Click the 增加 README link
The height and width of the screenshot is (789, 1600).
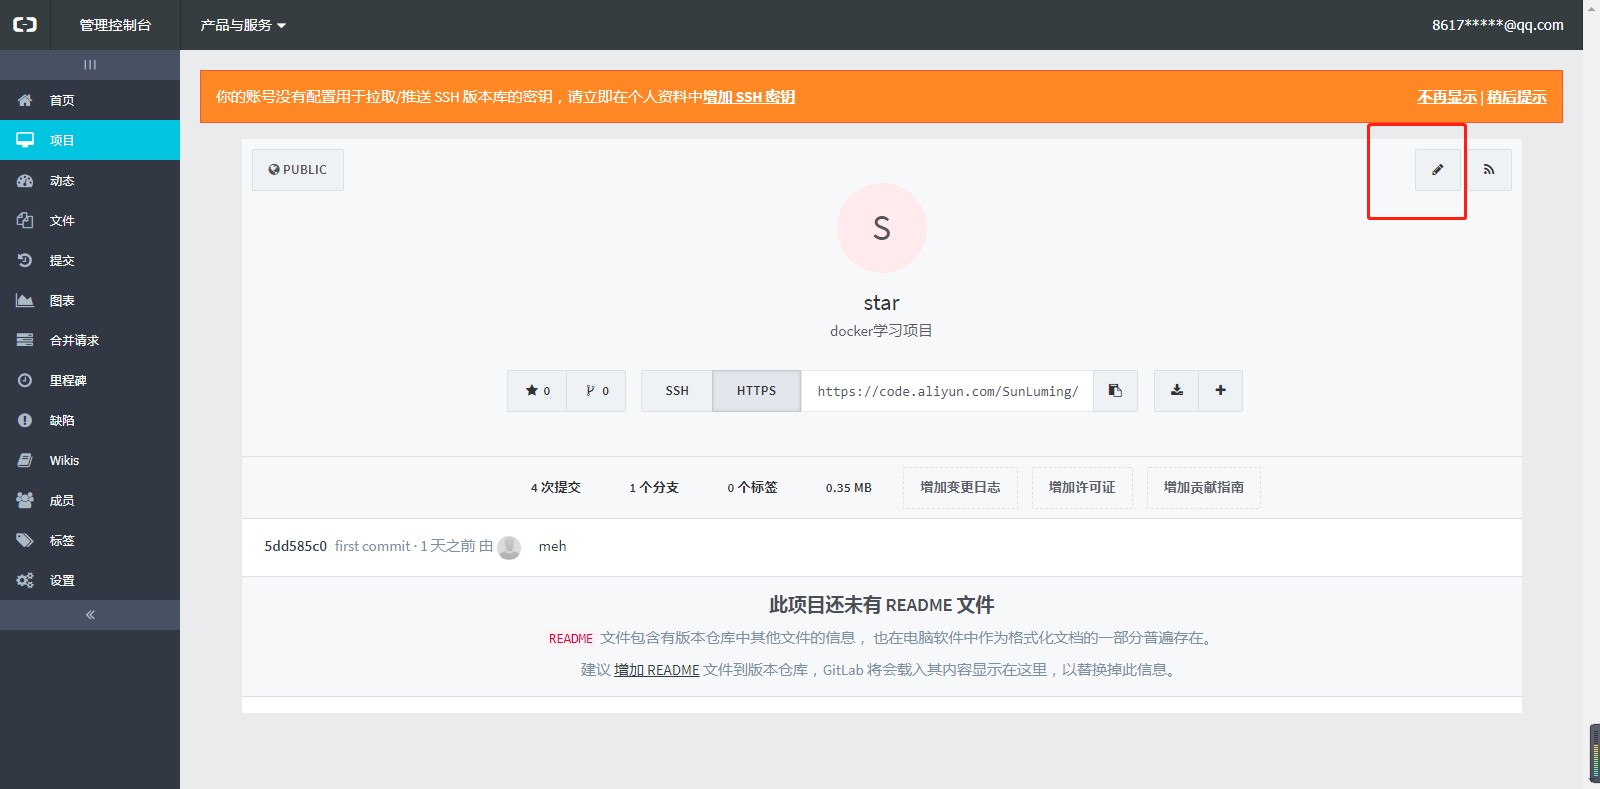click(x=657, y=670)
